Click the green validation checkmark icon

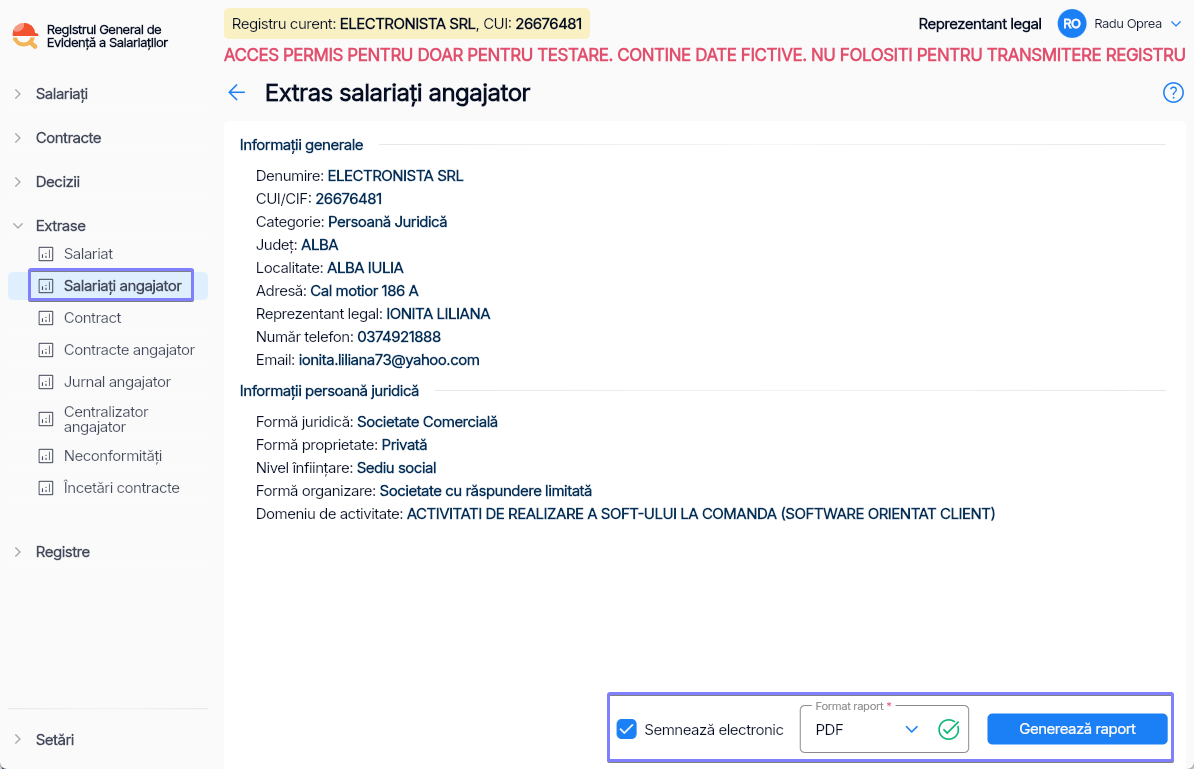click(949, 729)
